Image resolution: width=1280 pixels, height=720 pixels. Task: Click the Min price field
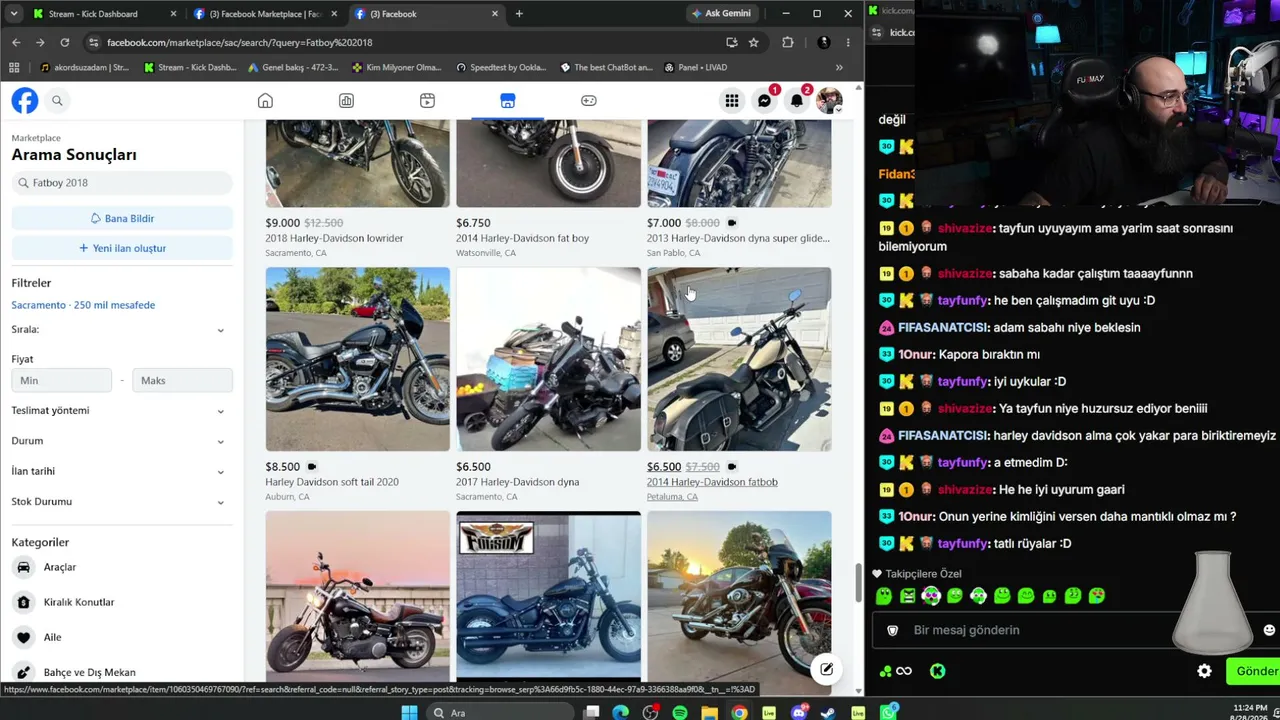click(62, 380)
